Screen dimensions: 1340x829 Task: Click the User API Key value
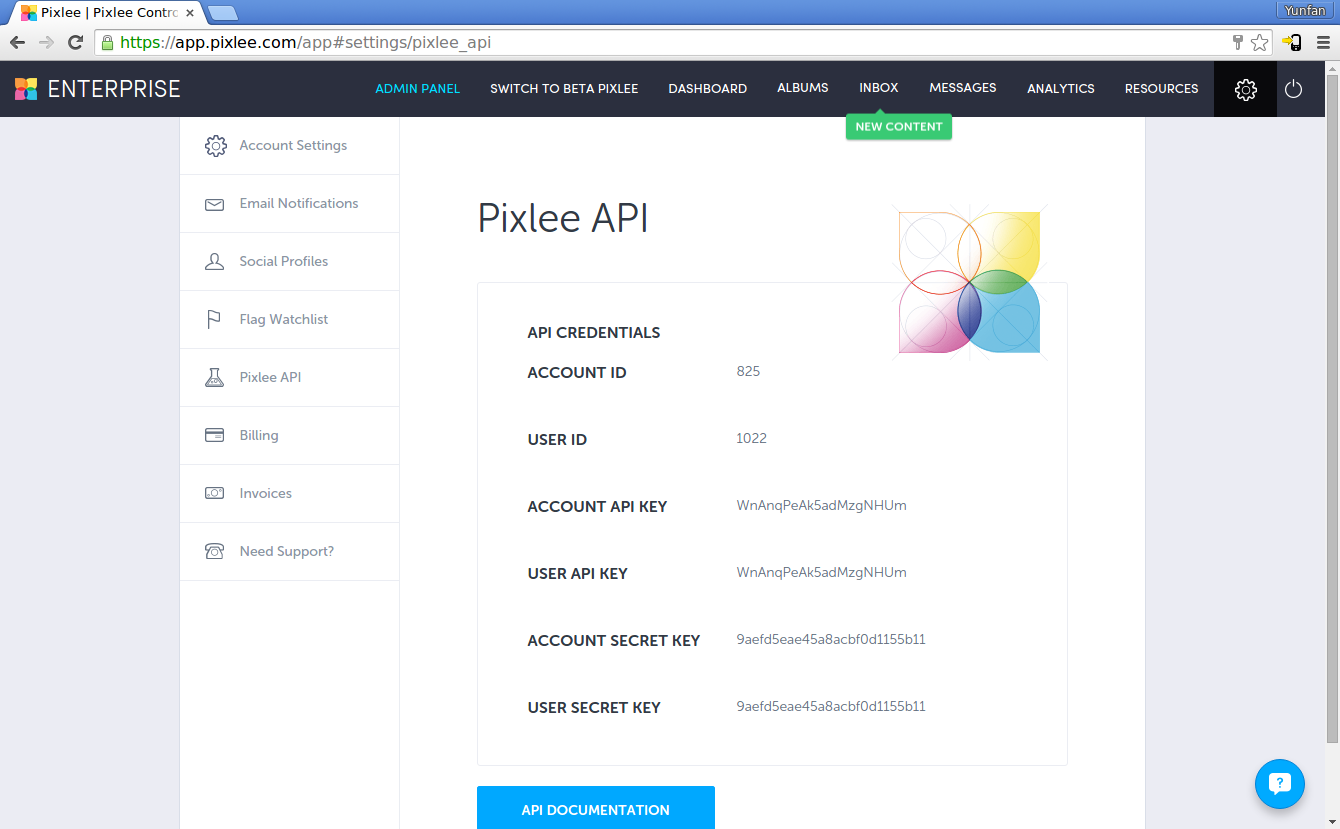click(x=822, y=572)
